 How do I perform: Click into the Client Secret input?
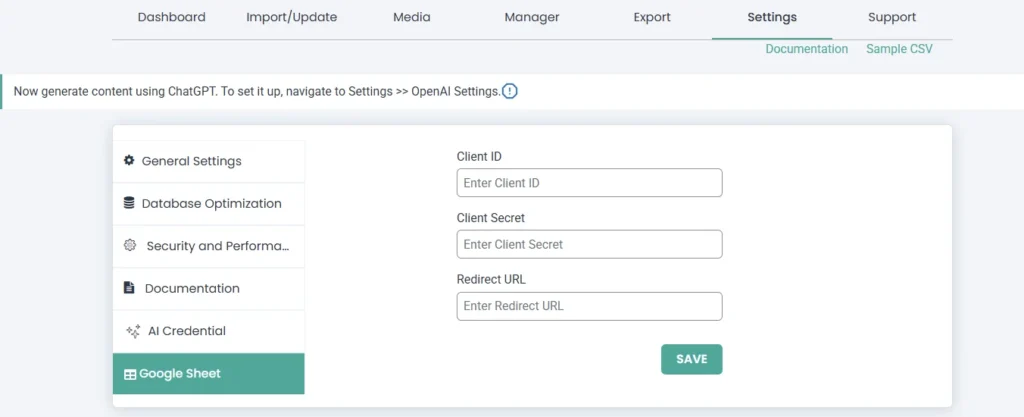click(x=589, y=244)
